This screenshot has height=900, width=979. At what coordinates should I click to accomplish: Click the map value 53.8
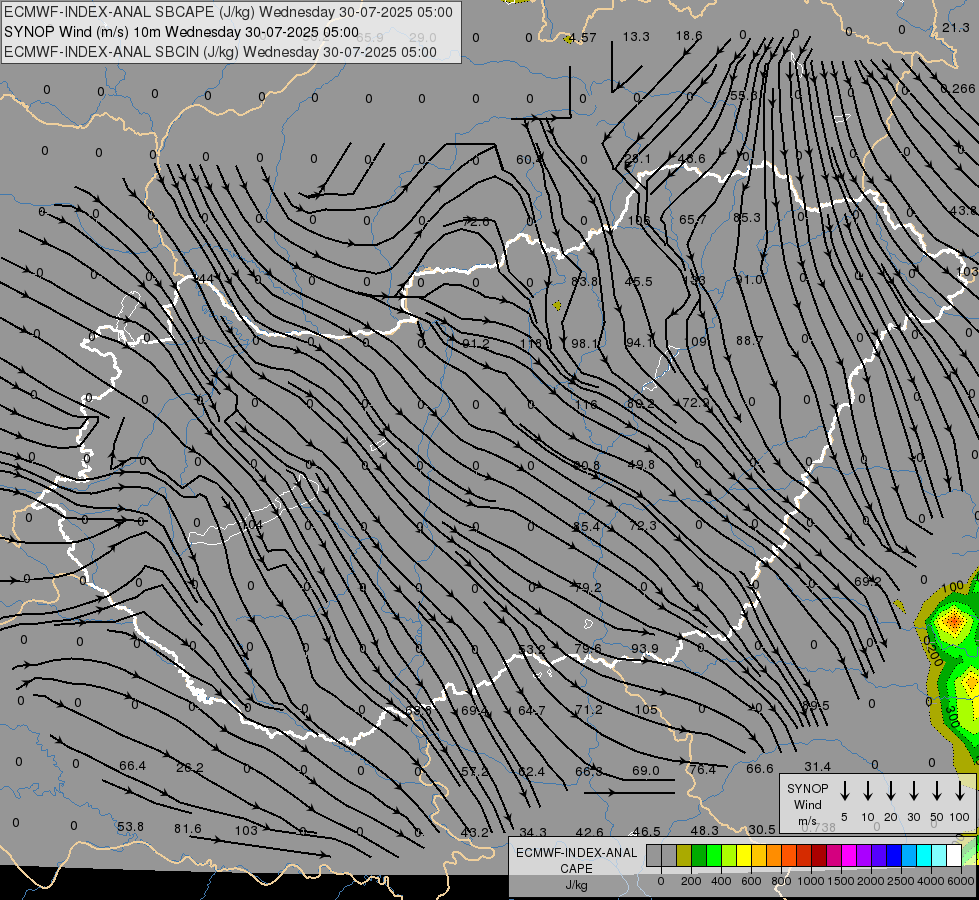pos(130,826)
